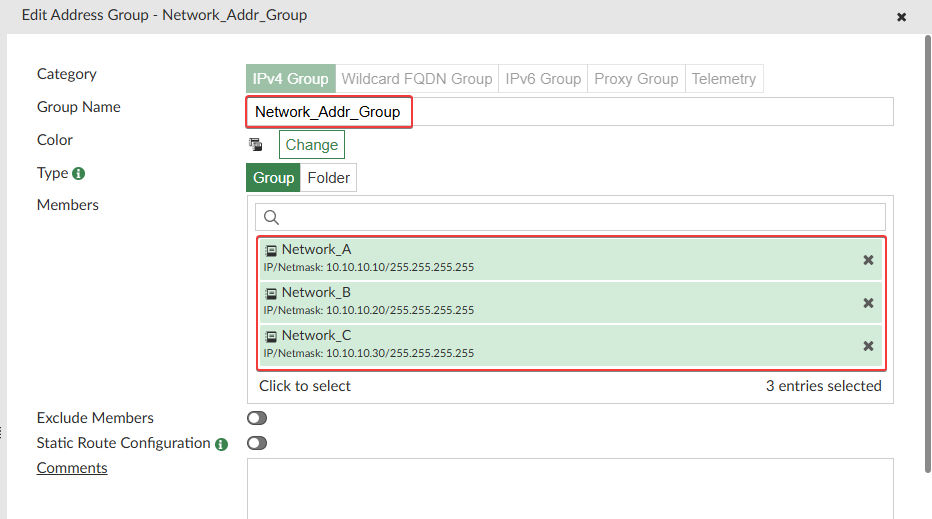932x519 pixels.
Task: Click the magnifier icon in members search
Action: click(272, 218)
